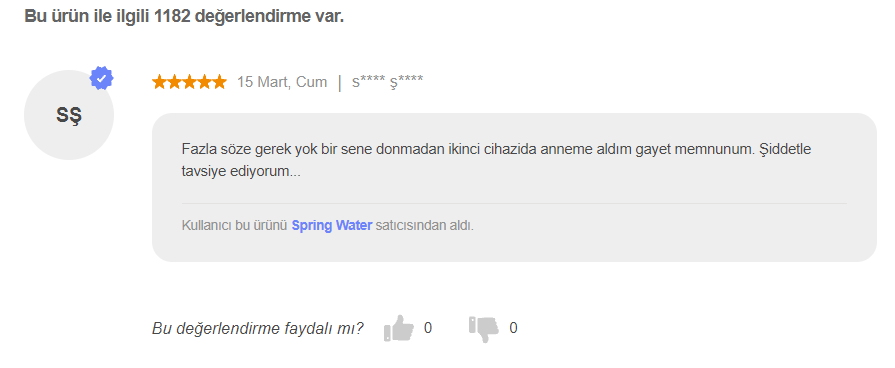Viewport: 895px width, 368px height.
Task: Select the masked reviewer name s**** ş****
Action: pos(388,82)
